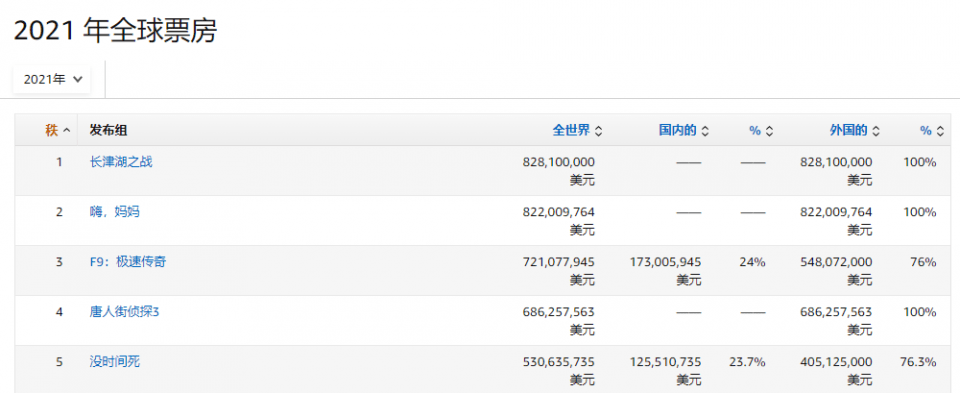This screenshot has height=393, width=960.
Task: Open the 长津湖之战 movie link
Action: (x=121, y=162)
